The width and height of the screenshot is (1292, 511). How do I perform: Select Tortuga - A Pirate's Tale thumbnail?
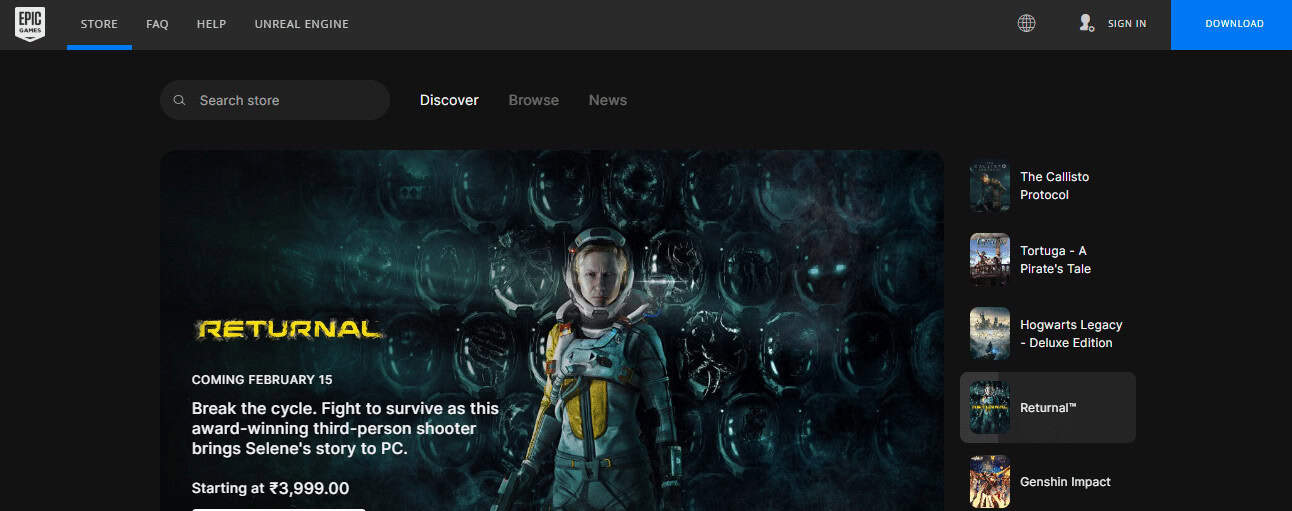pos(990,260)
